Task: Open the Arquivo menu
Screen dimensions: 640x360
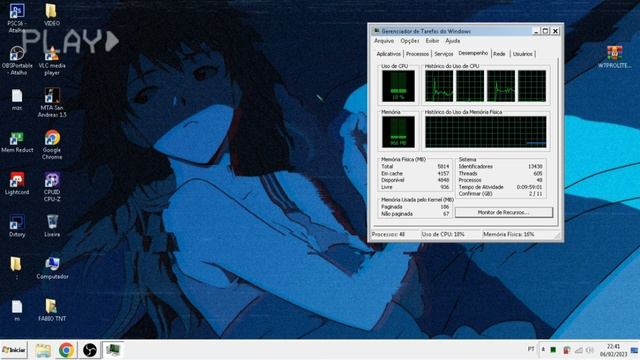Action: (x=384, y=41)
